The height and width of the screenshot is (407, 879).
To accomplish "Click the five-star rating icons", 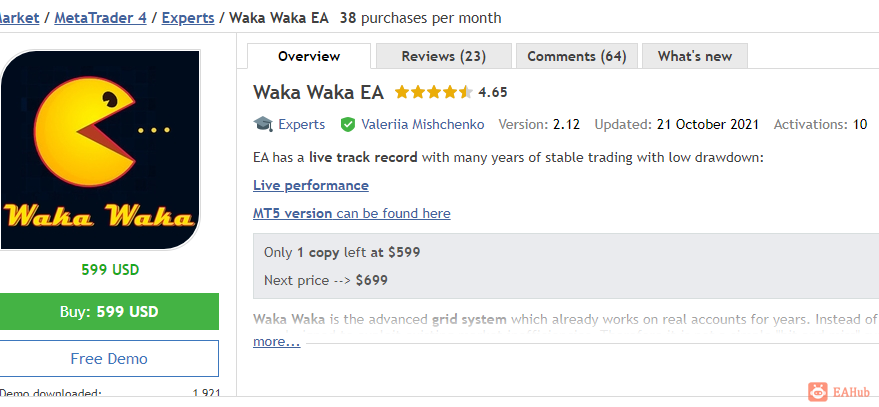I will [x=434, y=92].
